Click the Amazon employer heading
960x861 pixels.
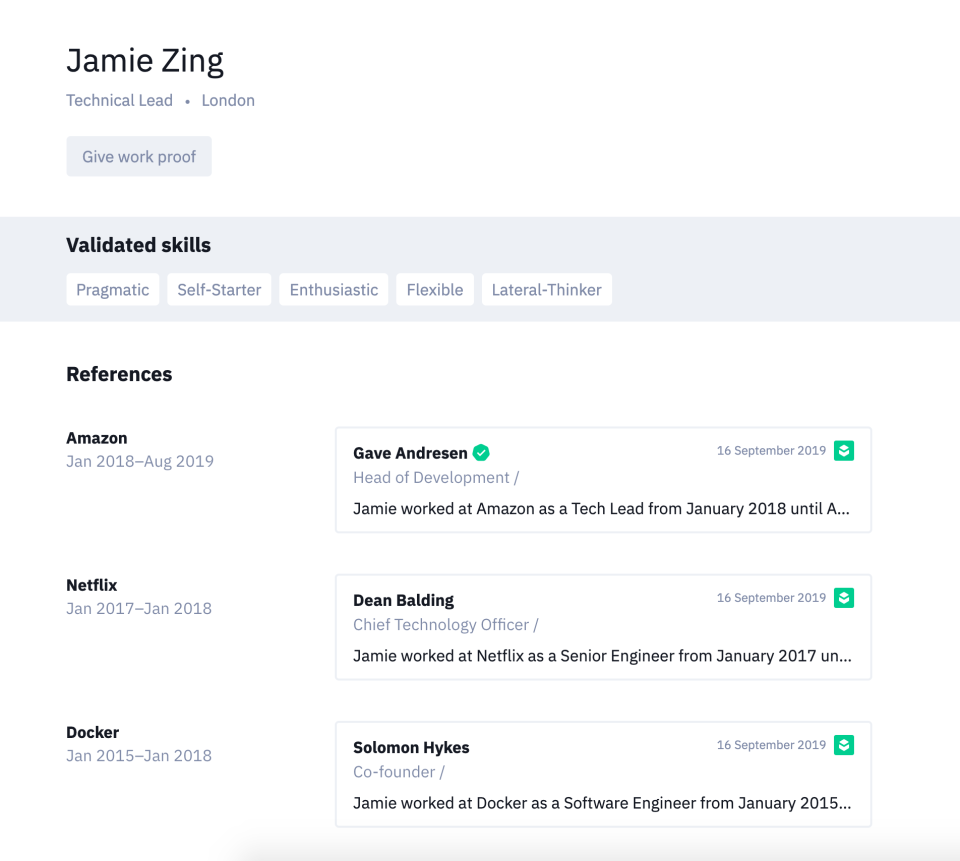click(x=97, y=438)
